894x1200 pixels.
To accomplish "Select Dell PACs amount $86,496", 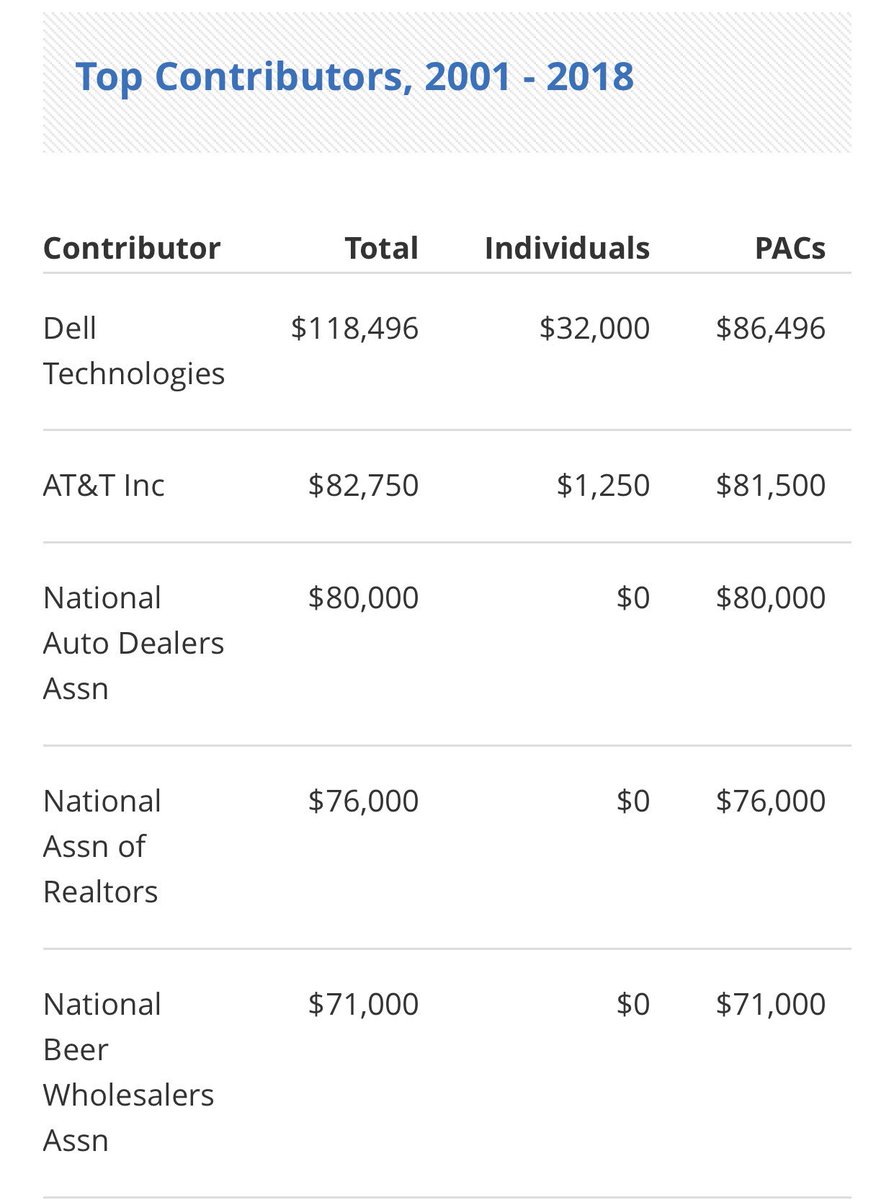I will [771, 328].
